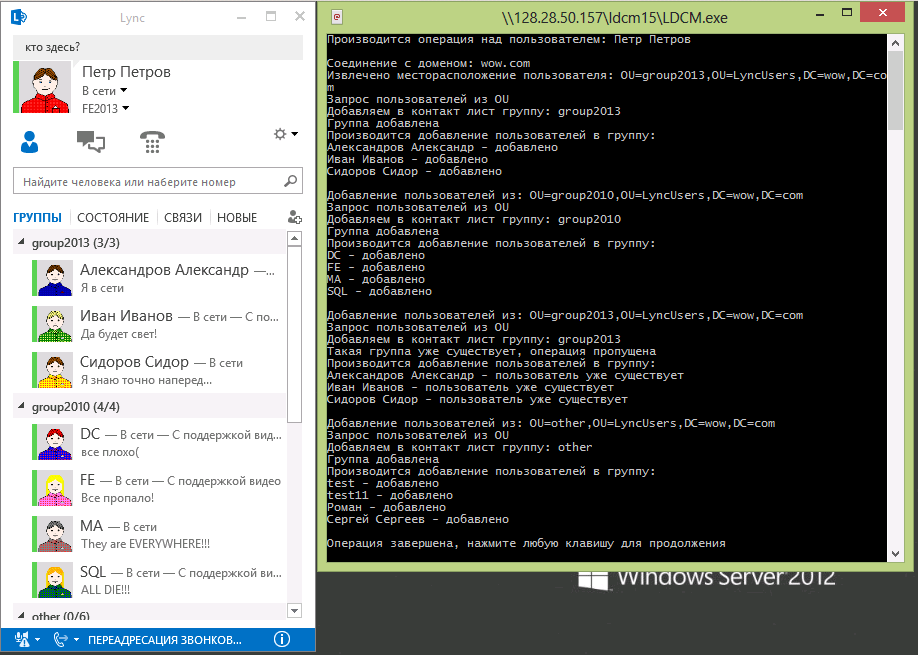The image size is (918, 655).
Task: Maximize the LDCM.exe console window
Action: (847, 12)
